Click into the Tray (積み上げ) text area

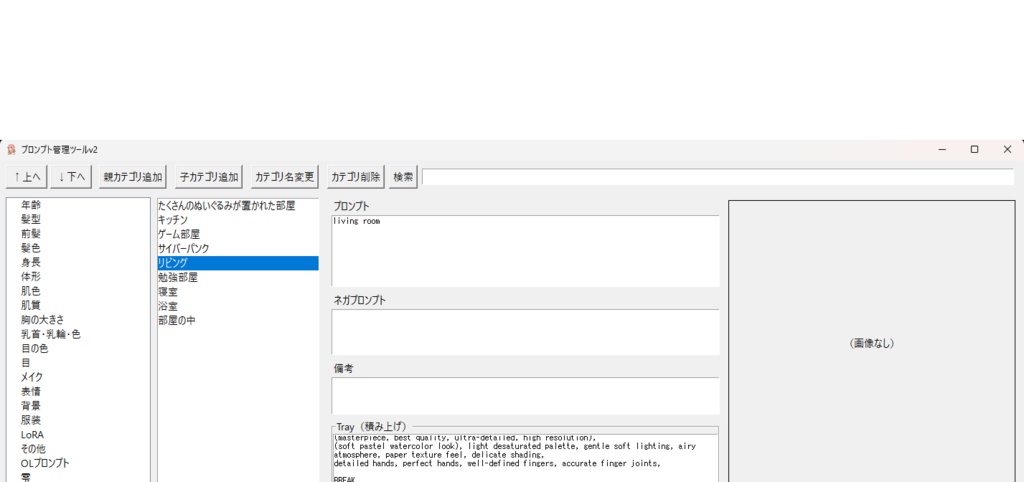[x=525, y=458]
